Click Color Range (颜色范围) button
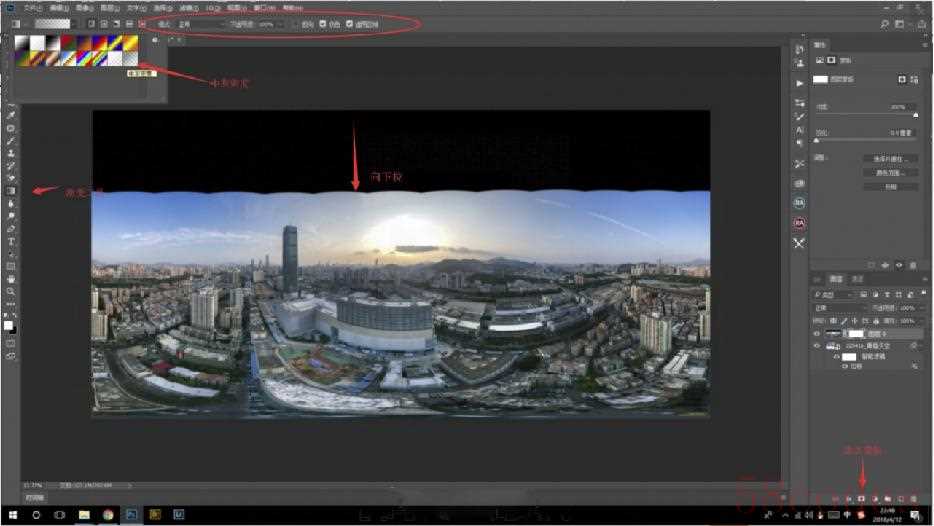The image size is (934, 526). (x=890, y=173)
